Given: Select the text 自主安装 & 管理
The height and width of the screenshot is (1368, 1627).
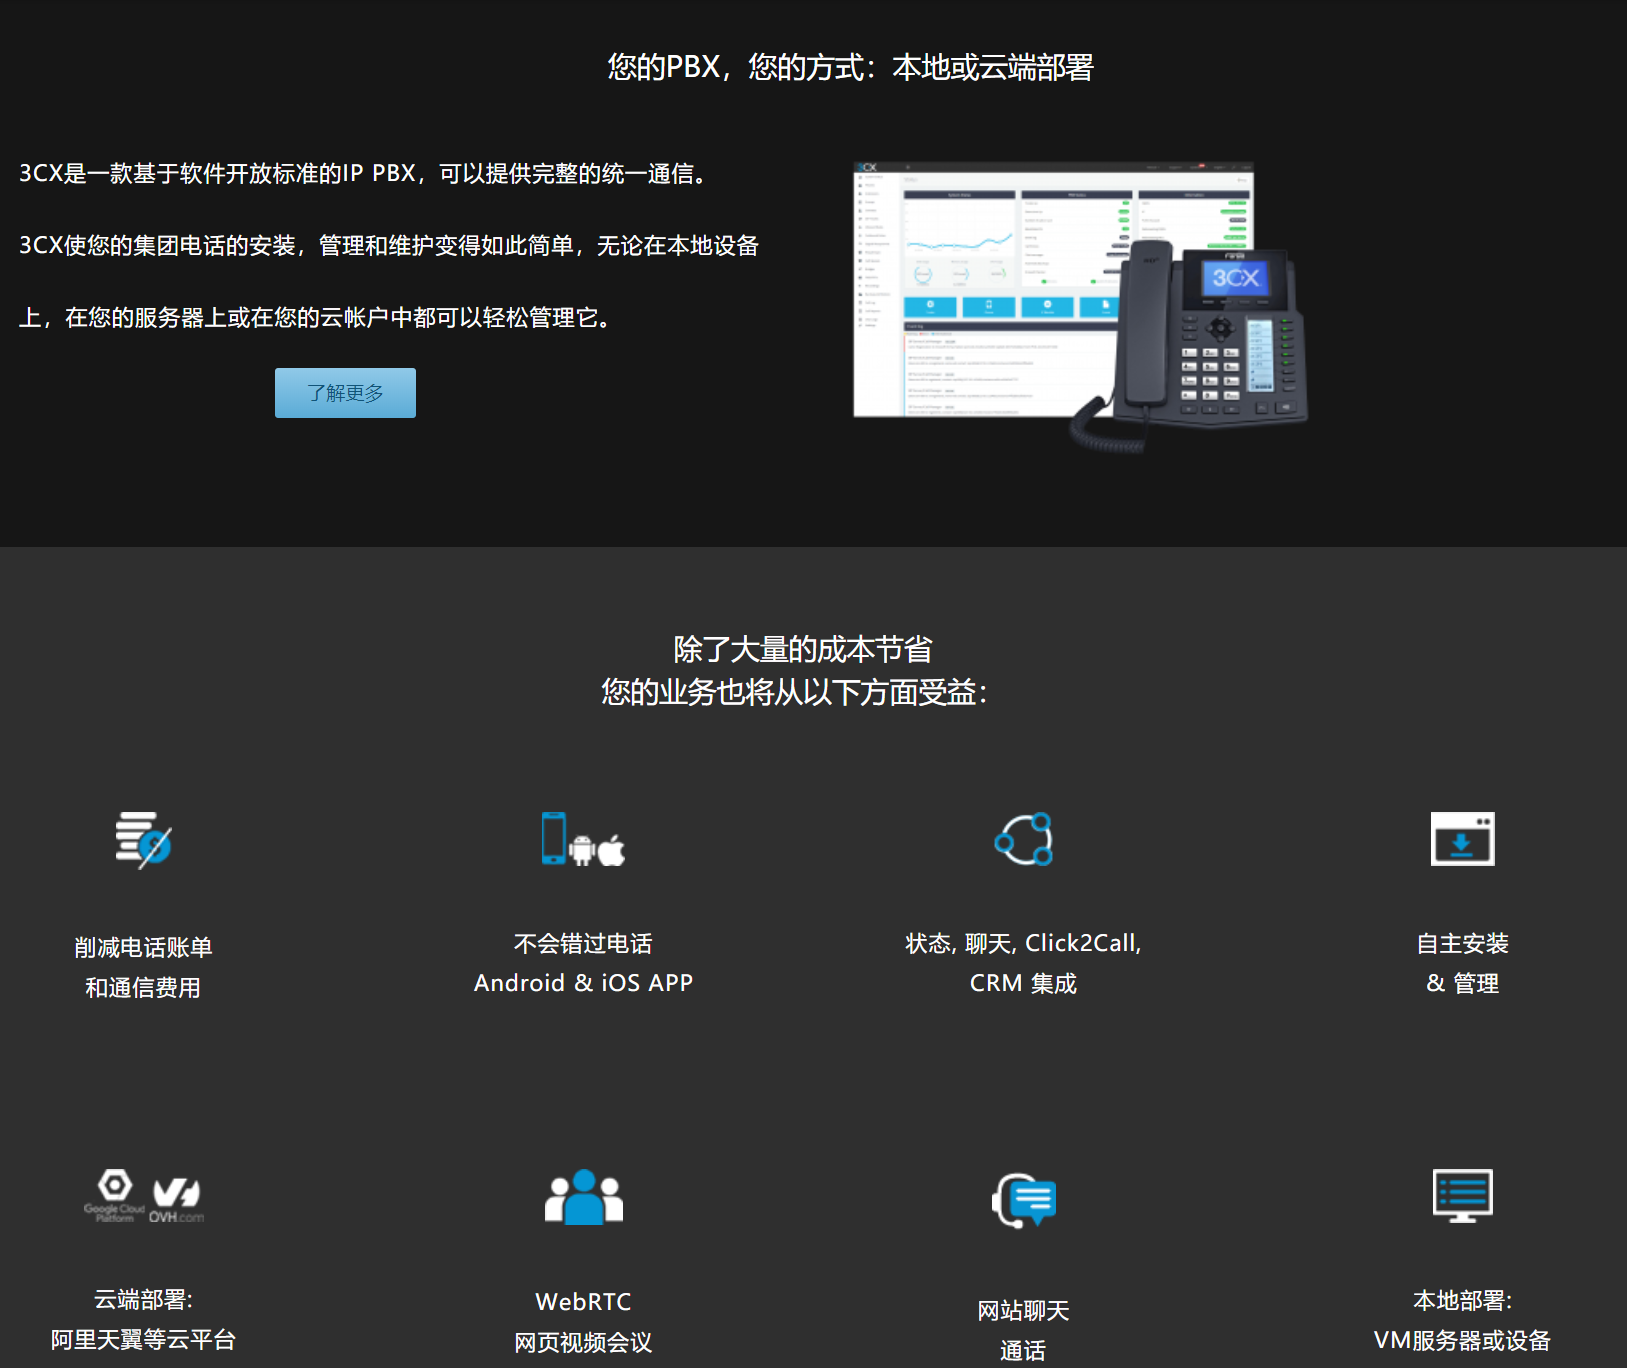Looking at the screenshot, I should pyautogui.click(x=1462, y=963).
